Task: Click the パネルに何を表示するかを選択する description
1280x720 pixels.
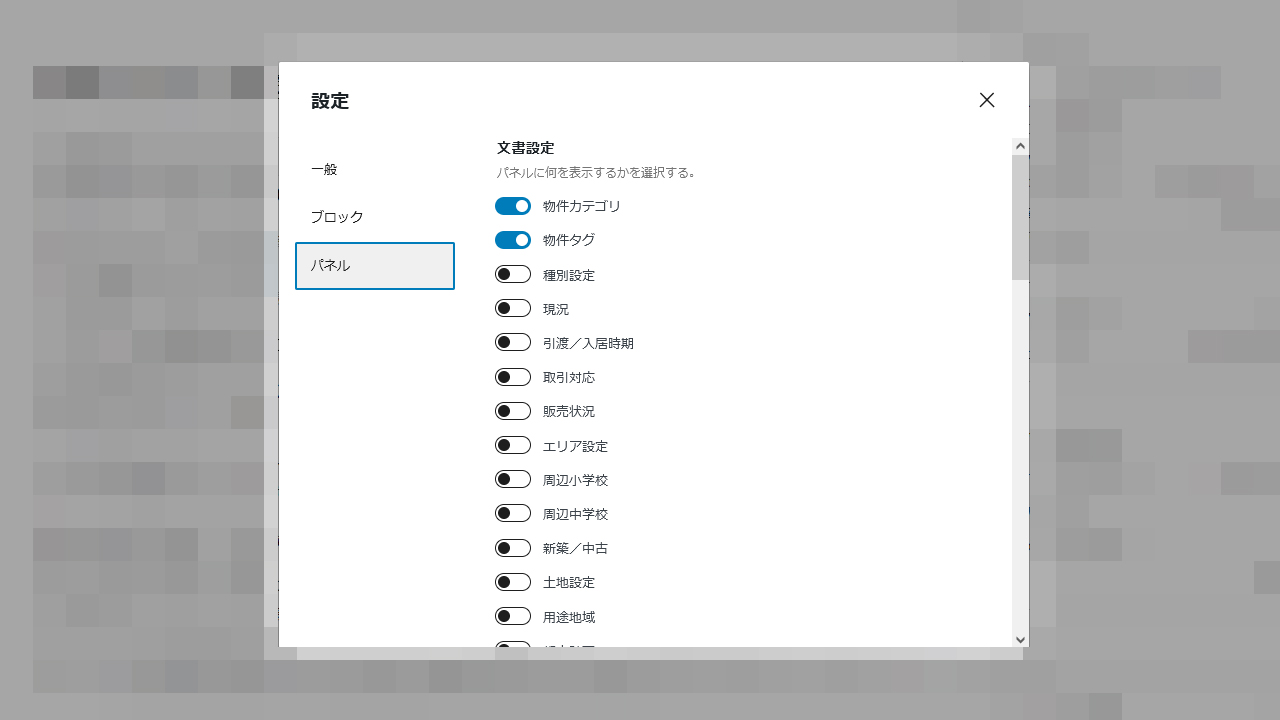Action: click(596, 173)
